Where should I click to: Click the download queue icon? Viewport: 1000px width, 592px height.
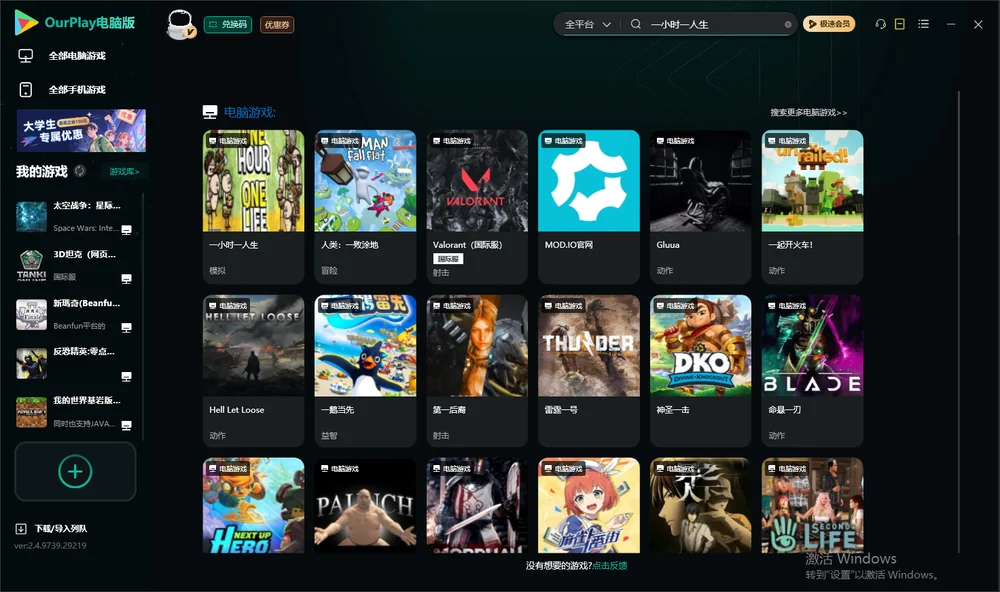click(x=20, y=528)
